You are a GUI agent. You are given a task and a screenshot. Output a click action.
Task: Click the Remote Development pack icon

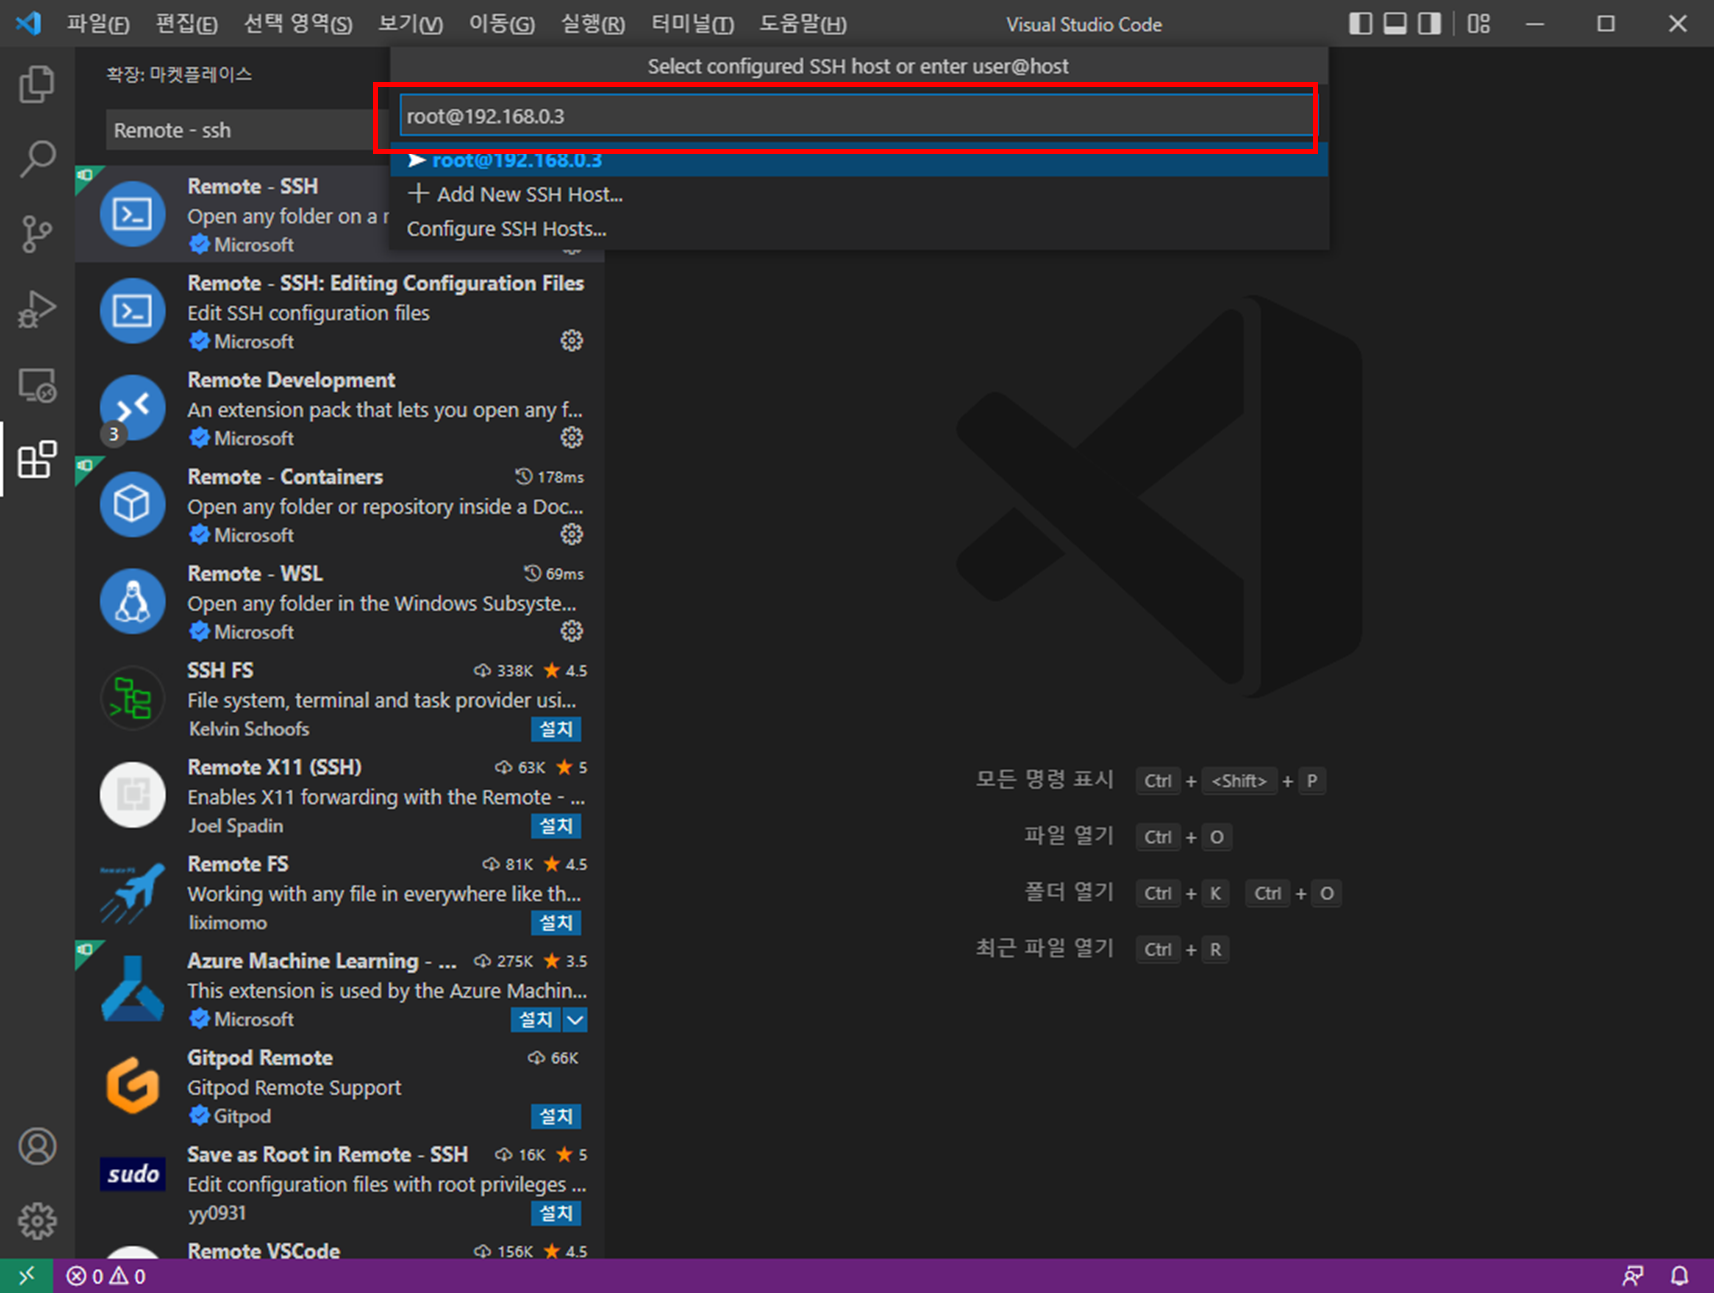(x=133, y=407)
